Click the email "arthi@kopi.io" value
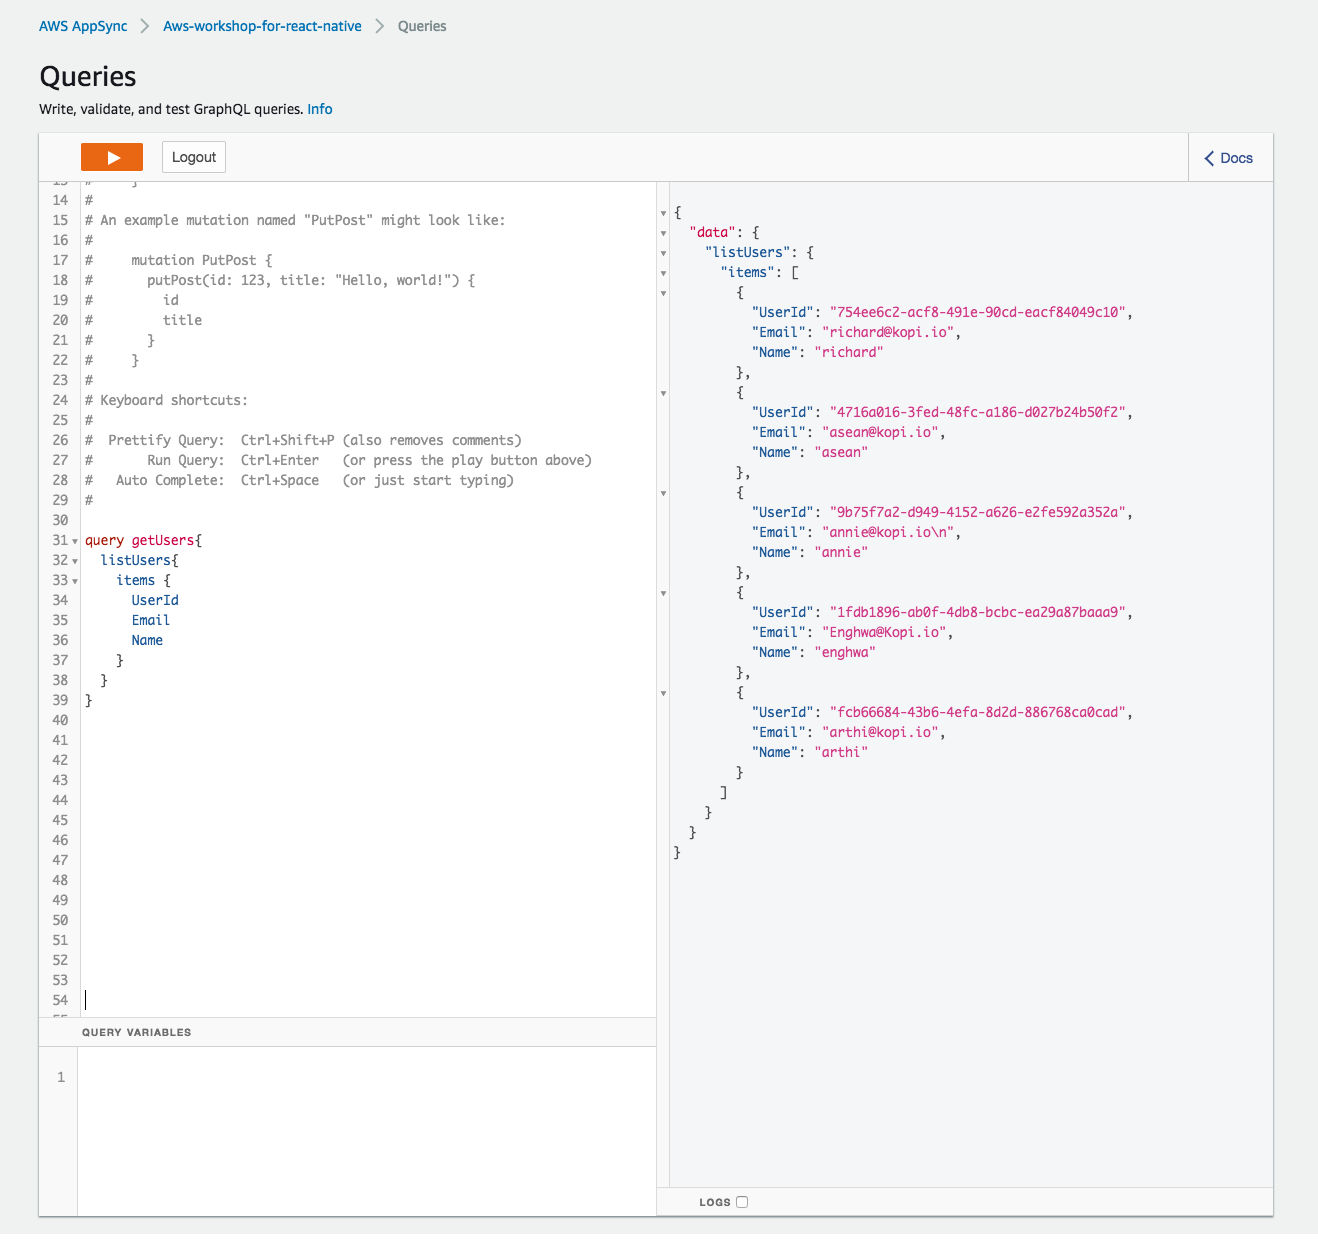This screenshot has height=1239, width=1318. (880, 732)
